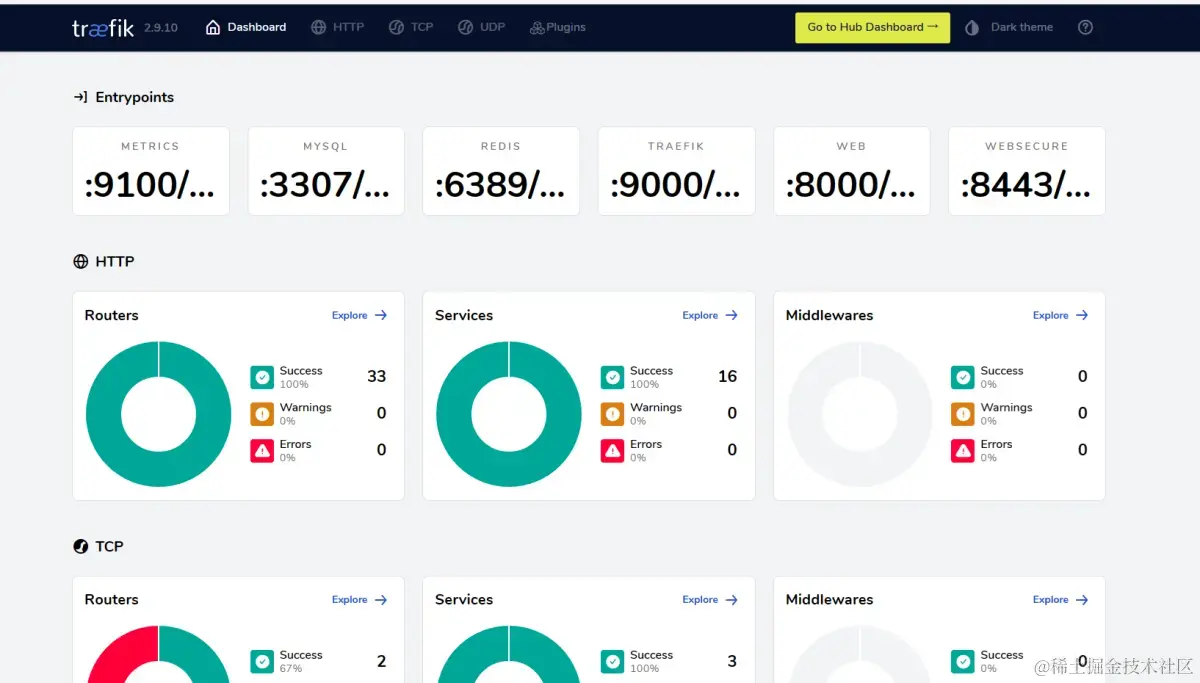Screen dimensions: 1200x683
Task: Click the Traefik logo in navbar
Action: pyautogui.click(x=102, y=27)
